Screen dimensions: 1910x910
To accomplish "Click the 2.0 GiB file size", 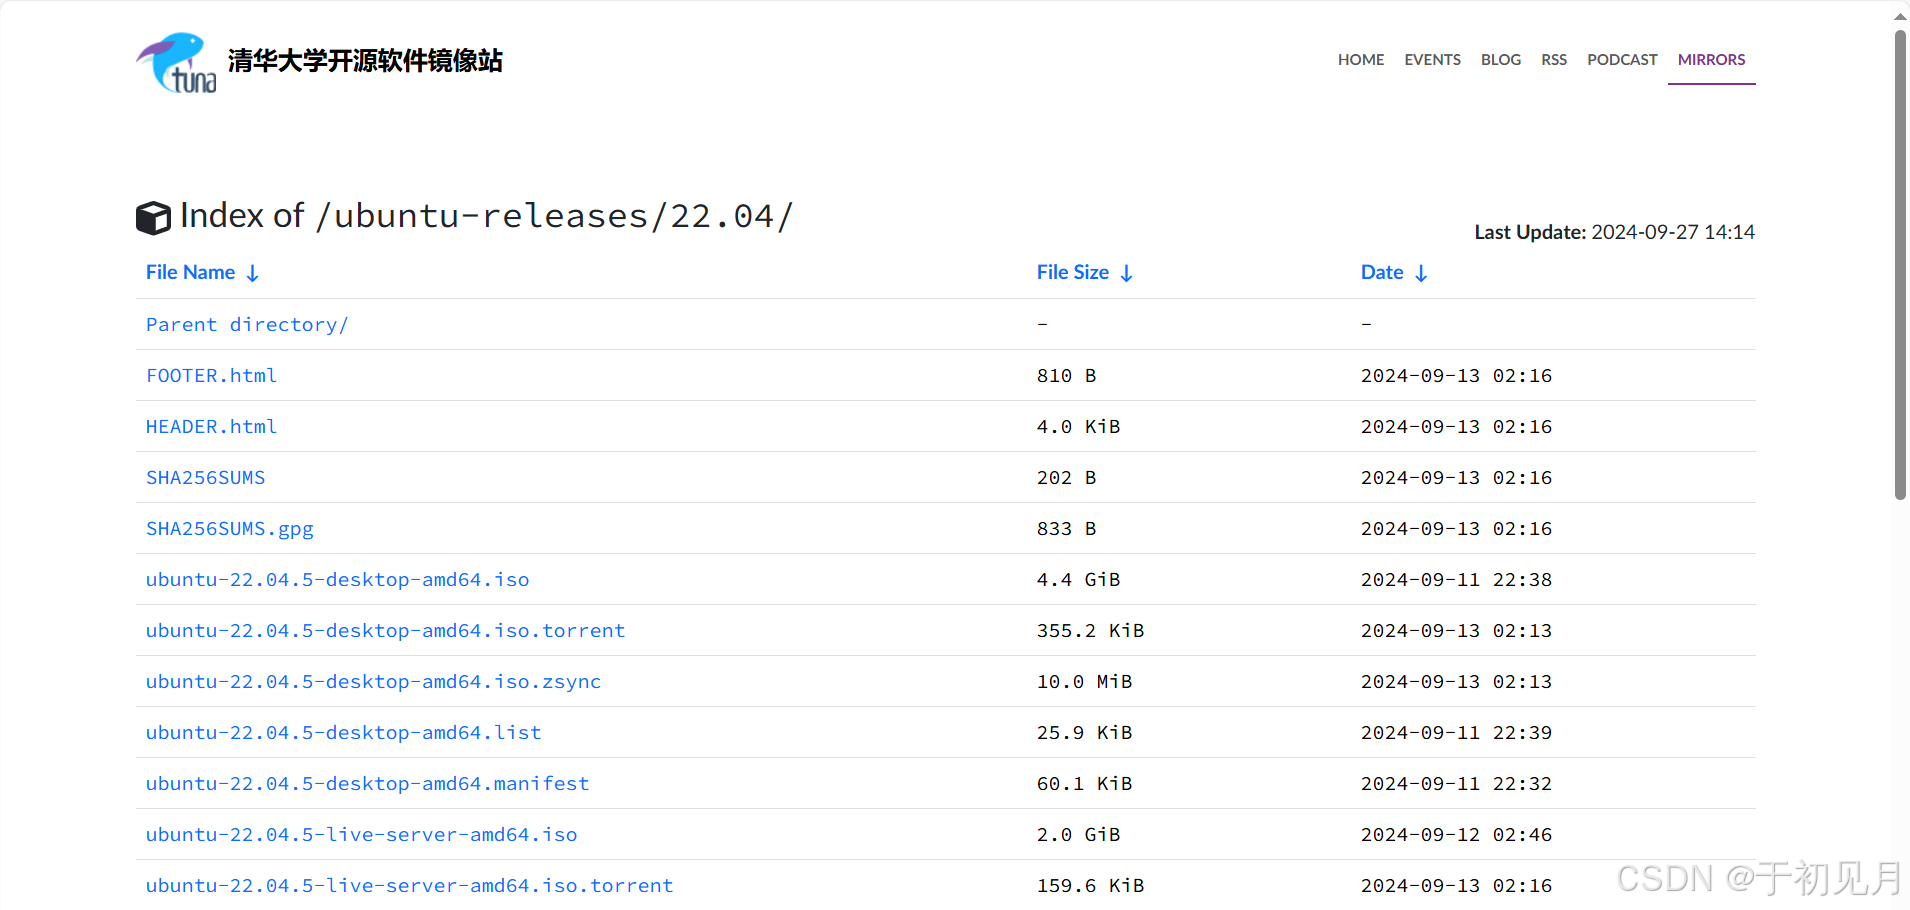I will tap(1078, 834).
